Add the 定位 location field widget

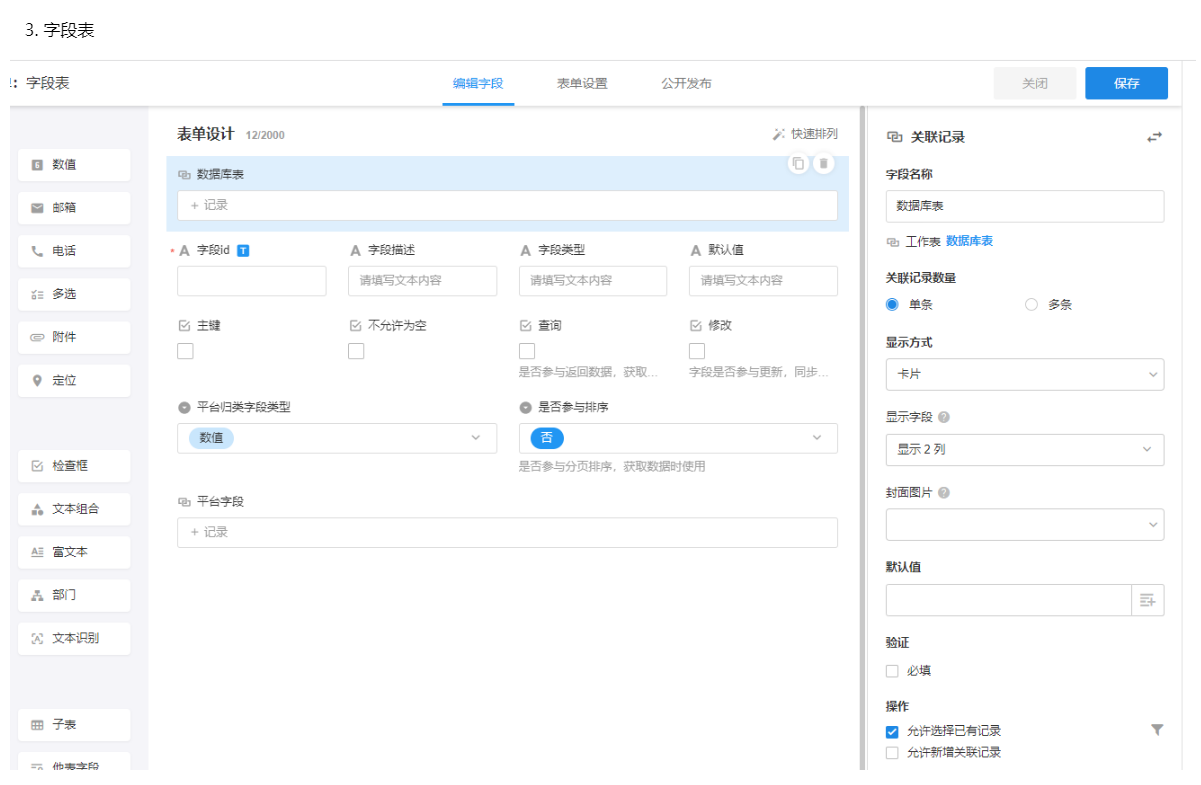point(74,380)
